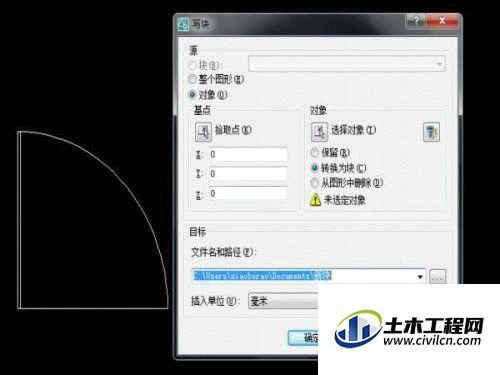Screen dimensions: 500x375
Task: Close the Write Block dialog
Action: tap(442, 21)
